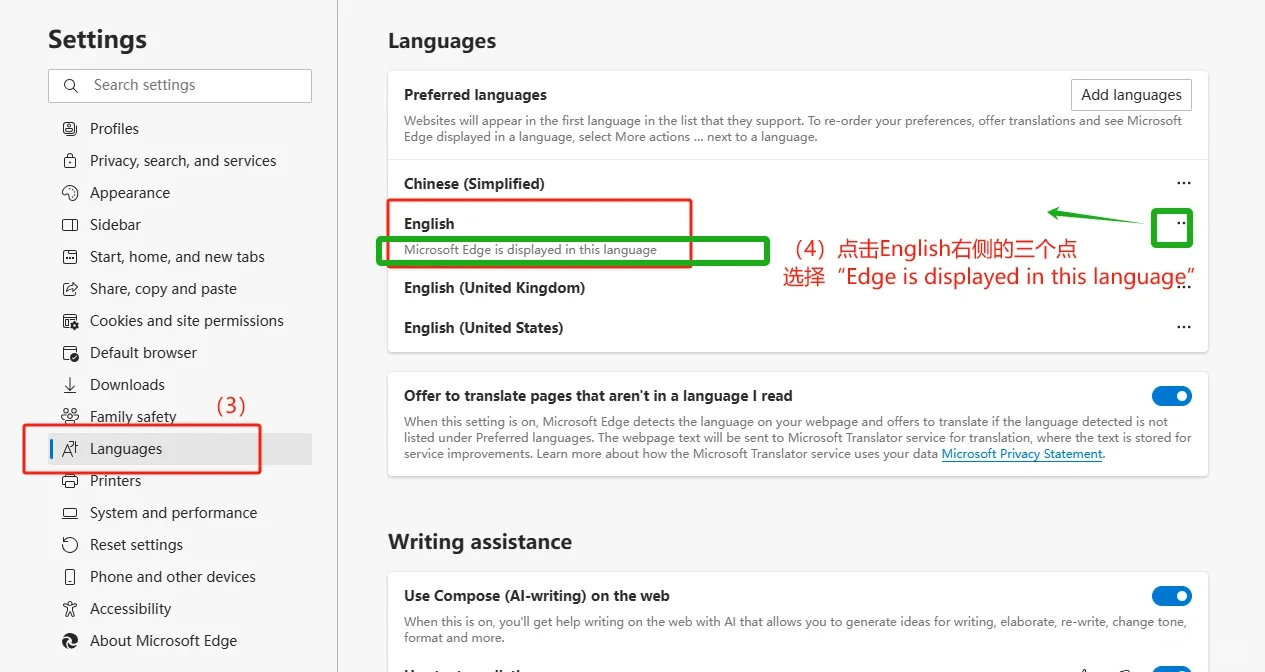Open more actions for English (United States)
The image size is (1265, 672).
[x=1184, y=327]
